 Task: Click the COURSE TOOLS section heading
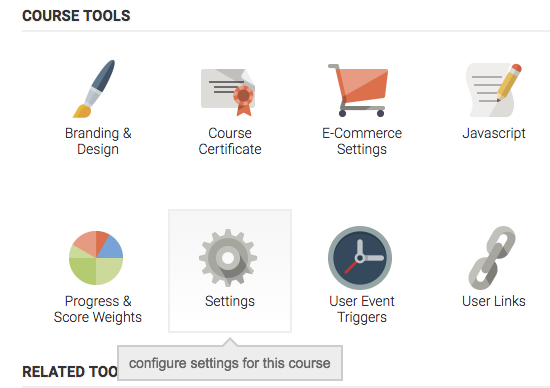[x=76, y=16]
